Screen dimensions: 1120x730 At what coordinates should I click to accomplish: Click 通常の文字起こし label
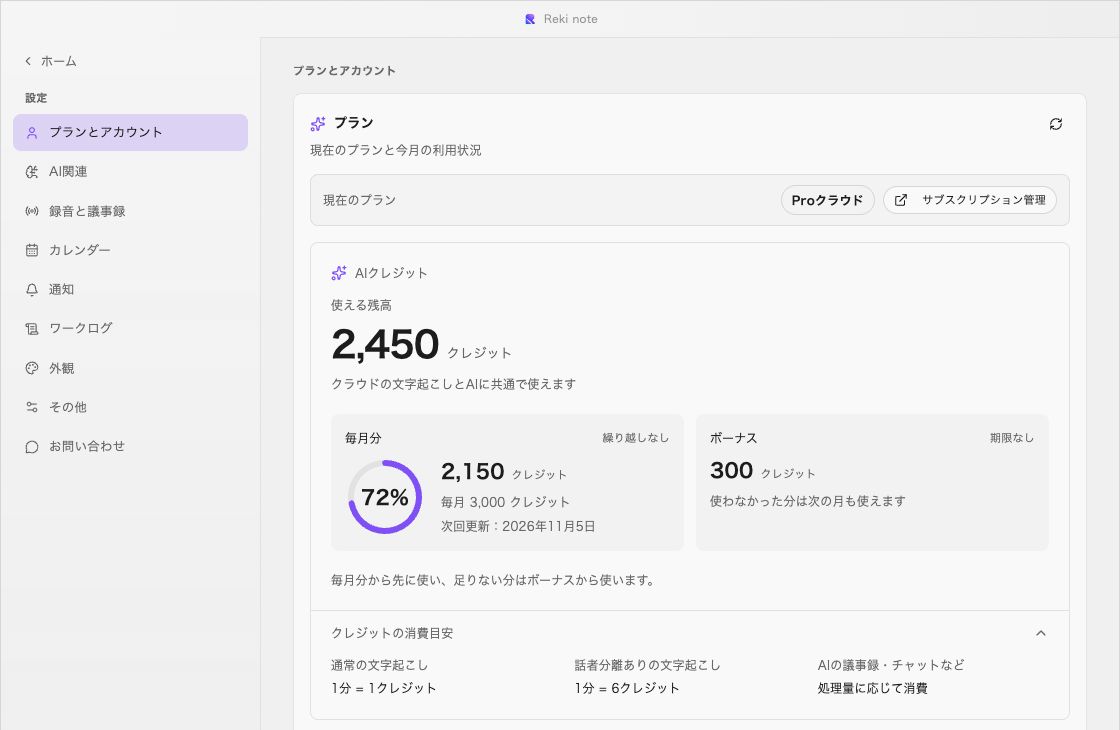pyautogui.click(x=379, y=665)
